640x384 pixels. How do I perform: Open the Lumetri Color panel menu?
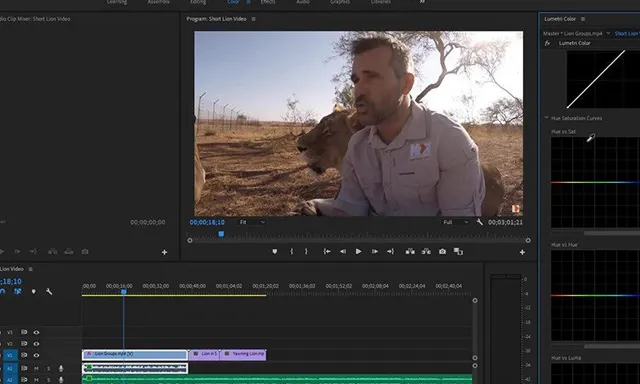583,19
